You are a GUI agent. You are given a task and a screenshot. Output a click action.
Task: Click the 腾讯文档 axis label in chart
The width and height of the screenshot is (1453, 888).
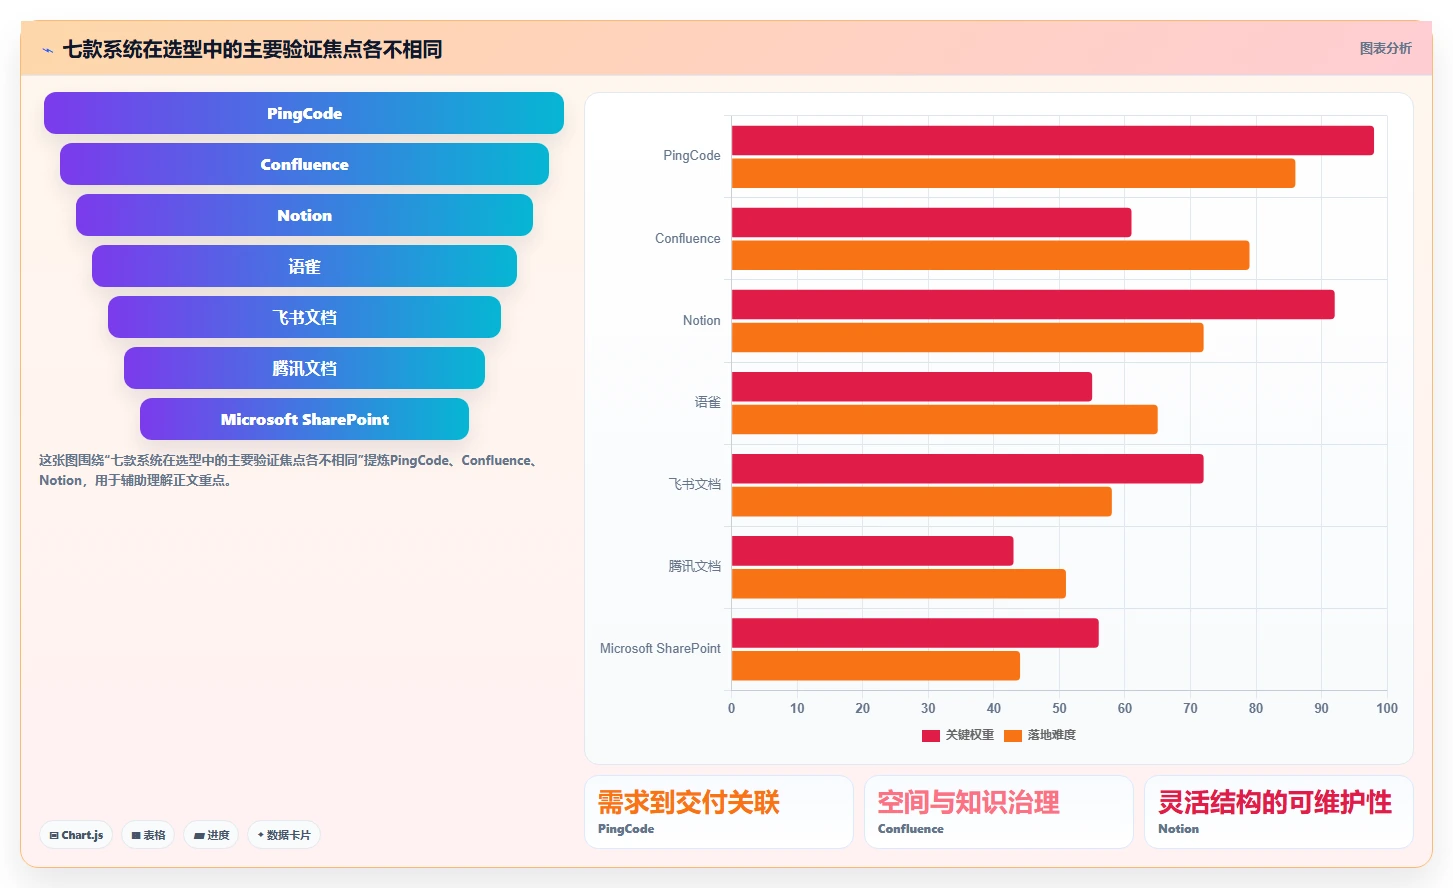point(694,566)
